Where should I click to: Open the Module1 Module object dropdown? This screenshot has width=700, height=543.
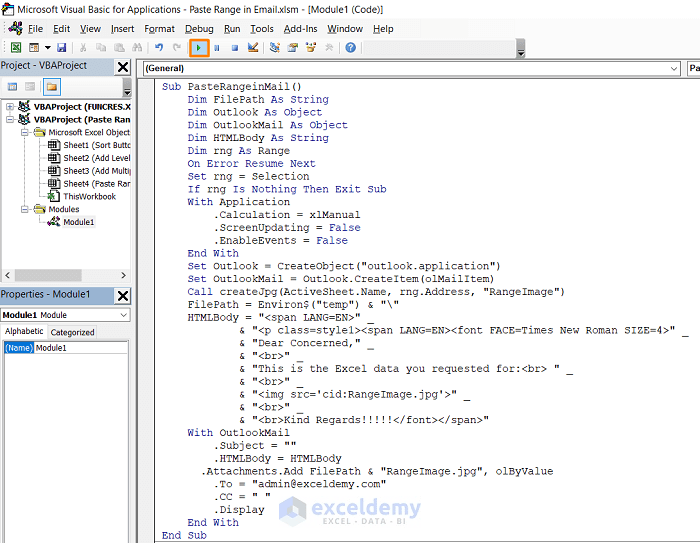pos(124,315)
